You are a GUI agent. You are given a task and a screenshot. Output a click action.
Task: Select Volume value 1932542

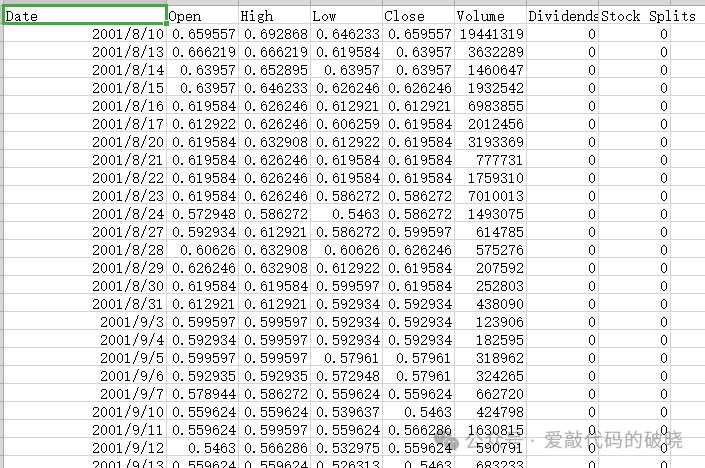click(x=491, y=88)
